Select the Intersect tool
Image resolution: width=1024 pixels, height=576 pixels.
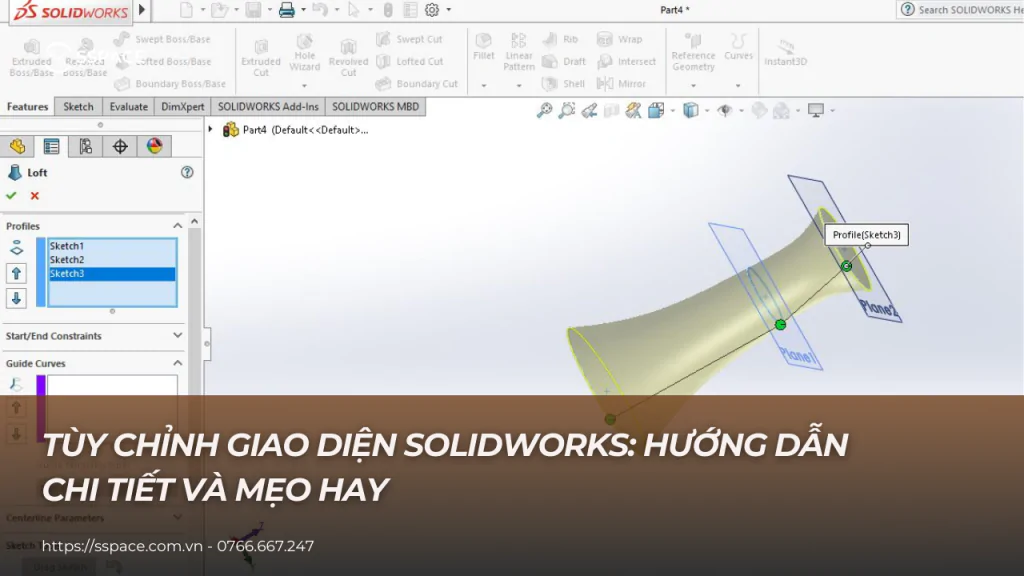(x=626, y=61)
